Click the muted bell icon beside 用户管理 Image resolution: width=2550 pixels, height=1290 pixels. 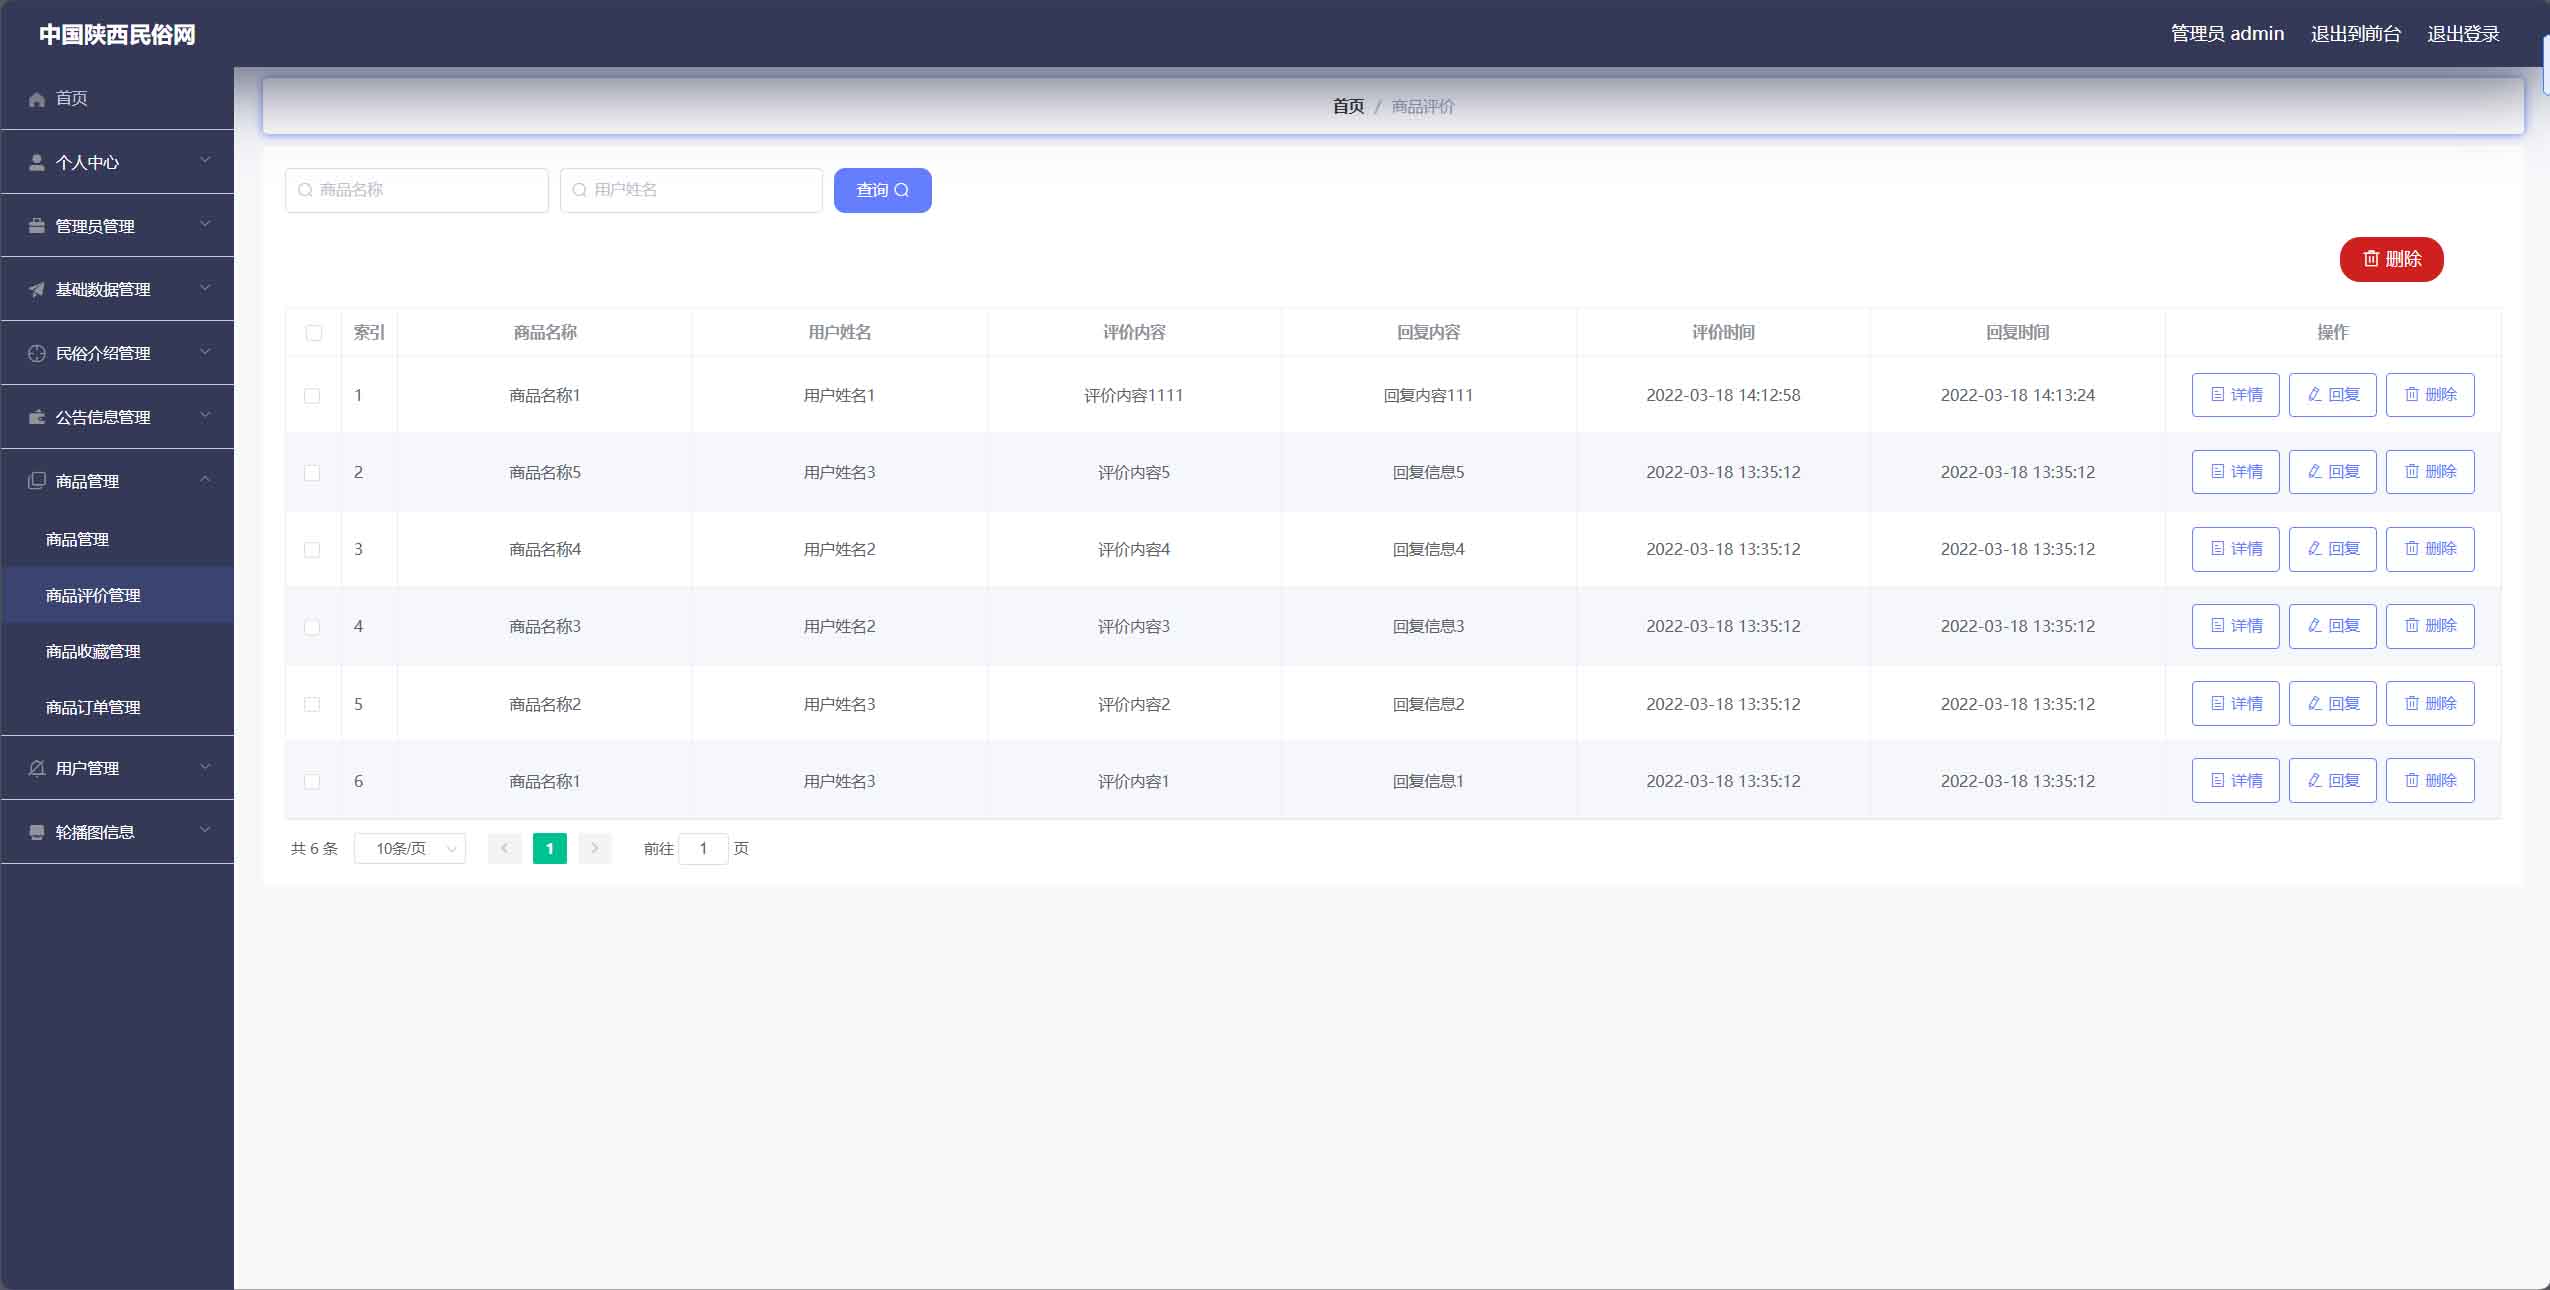[x=37, y=768]
